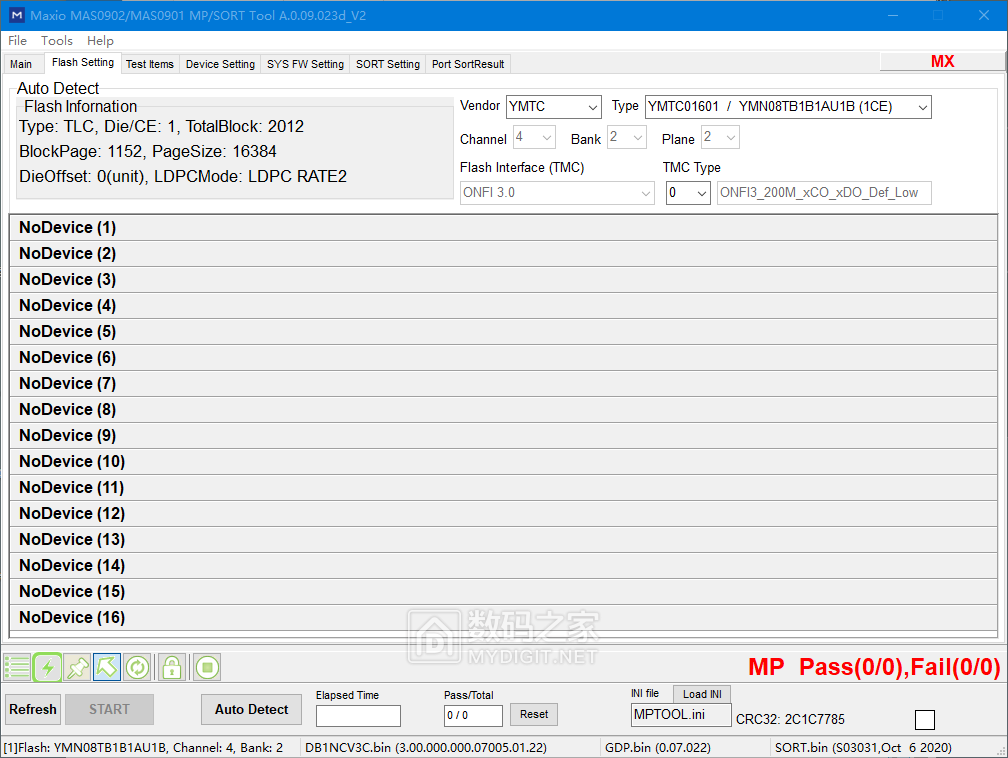Select the NoDevice (12) row

(503, 514)
